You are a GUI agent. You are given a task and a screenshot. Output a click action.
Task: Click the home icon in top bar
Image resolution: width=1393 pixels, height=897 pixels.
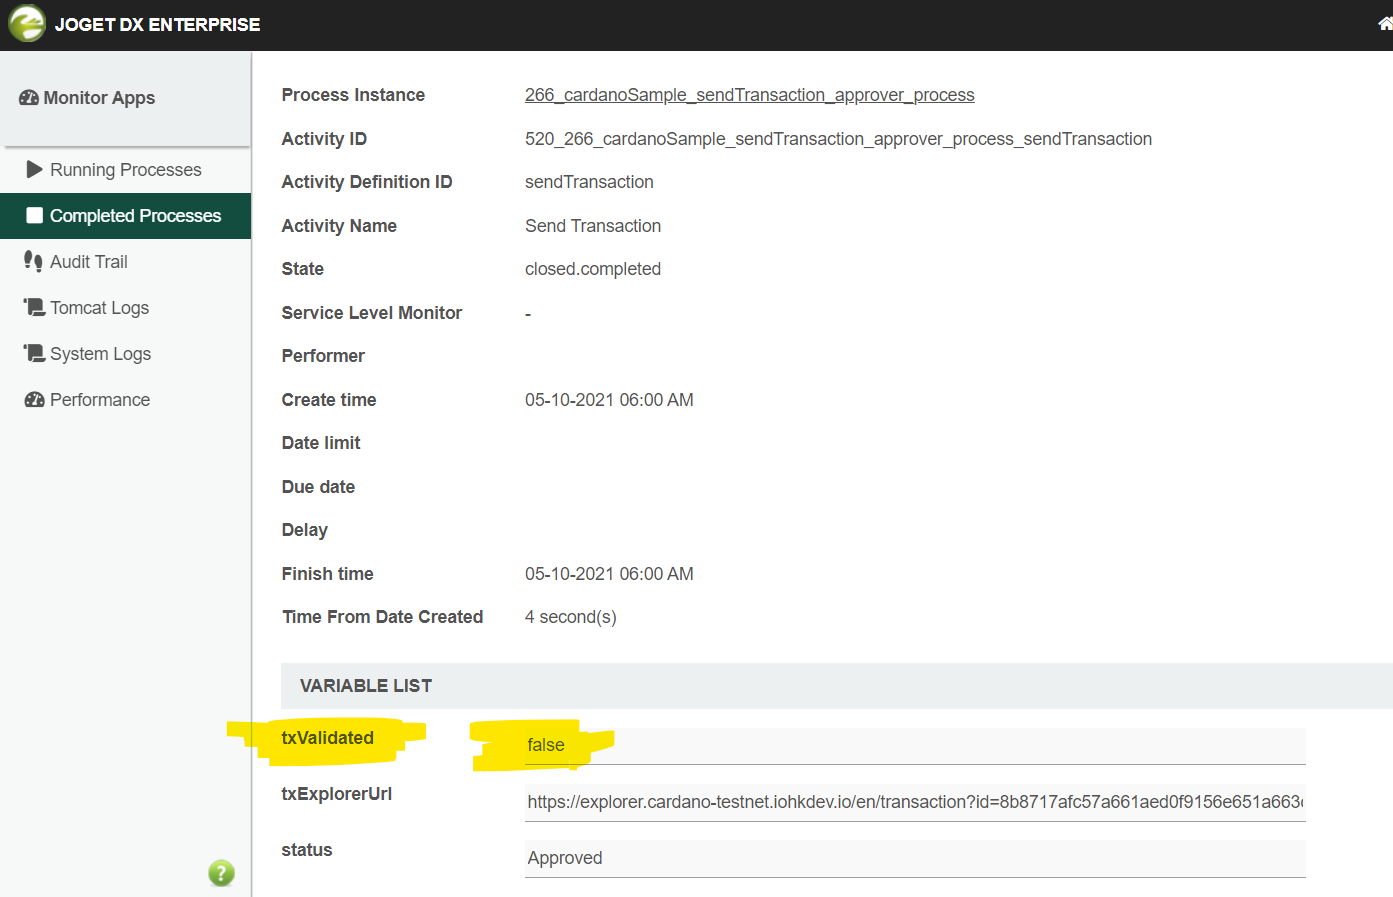point(1385,24)
